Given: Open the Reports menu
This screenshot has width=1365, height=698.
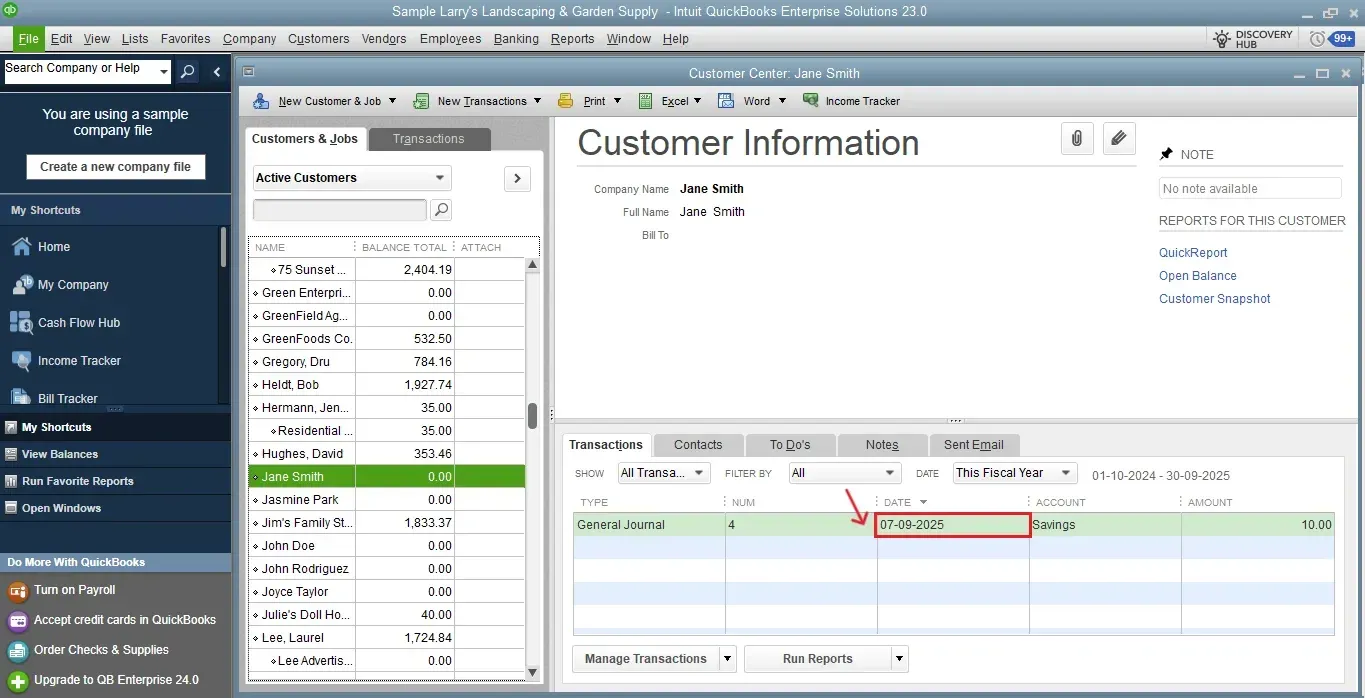Looking at the screenshot, I should pos(572,39).
